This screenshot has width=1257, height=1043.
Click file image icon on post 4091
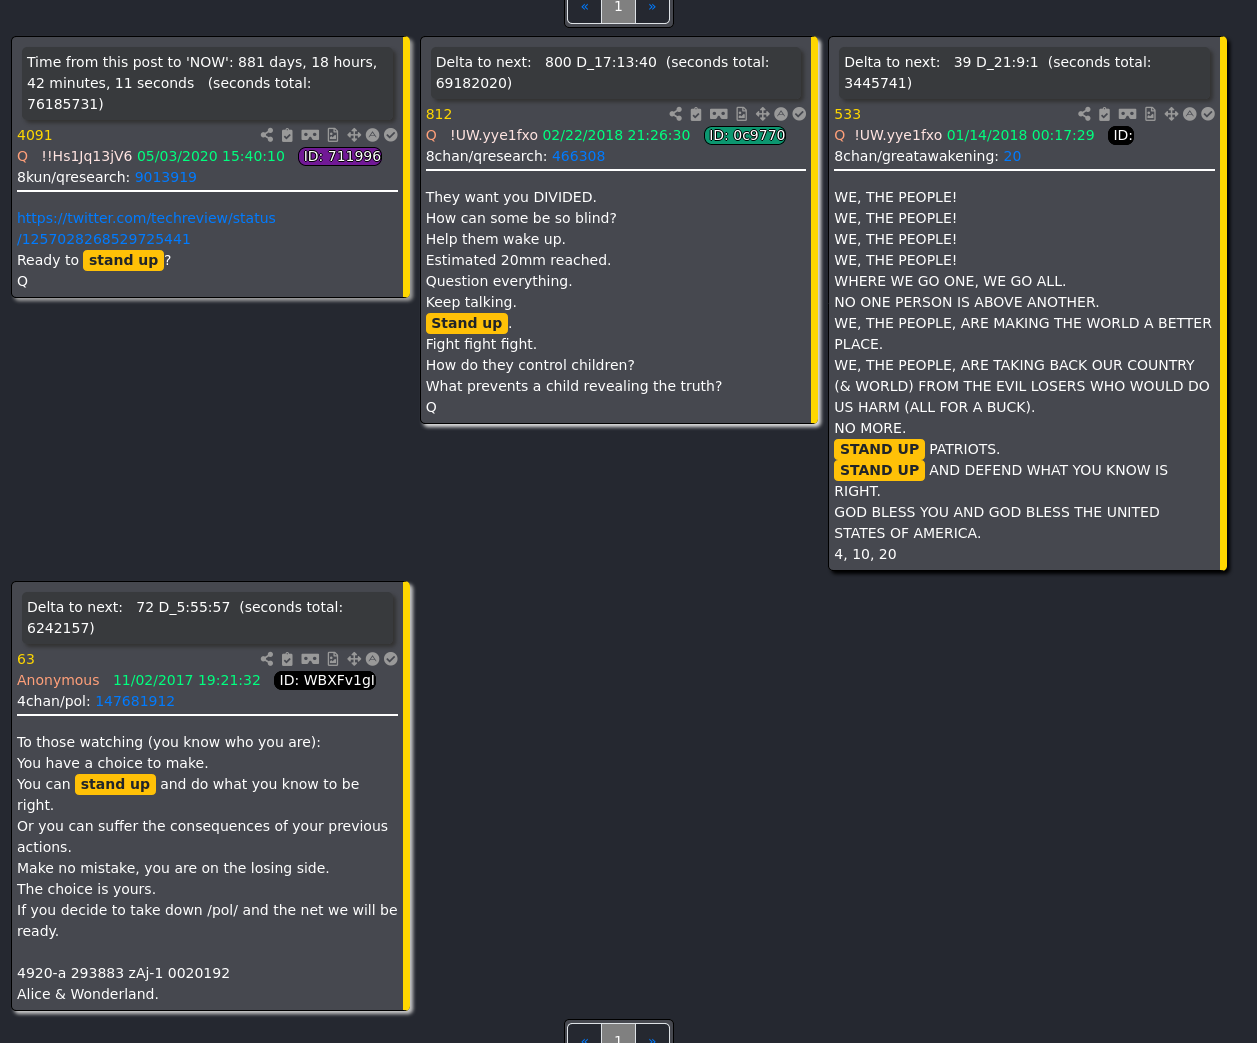[x=333, y=135]
